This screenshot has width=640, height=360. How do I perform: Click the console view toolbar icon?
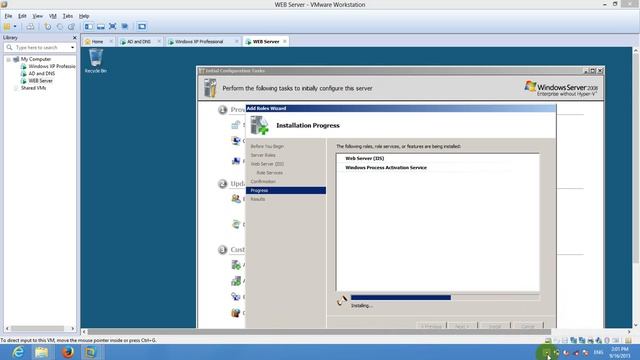(x=142, y=27)
